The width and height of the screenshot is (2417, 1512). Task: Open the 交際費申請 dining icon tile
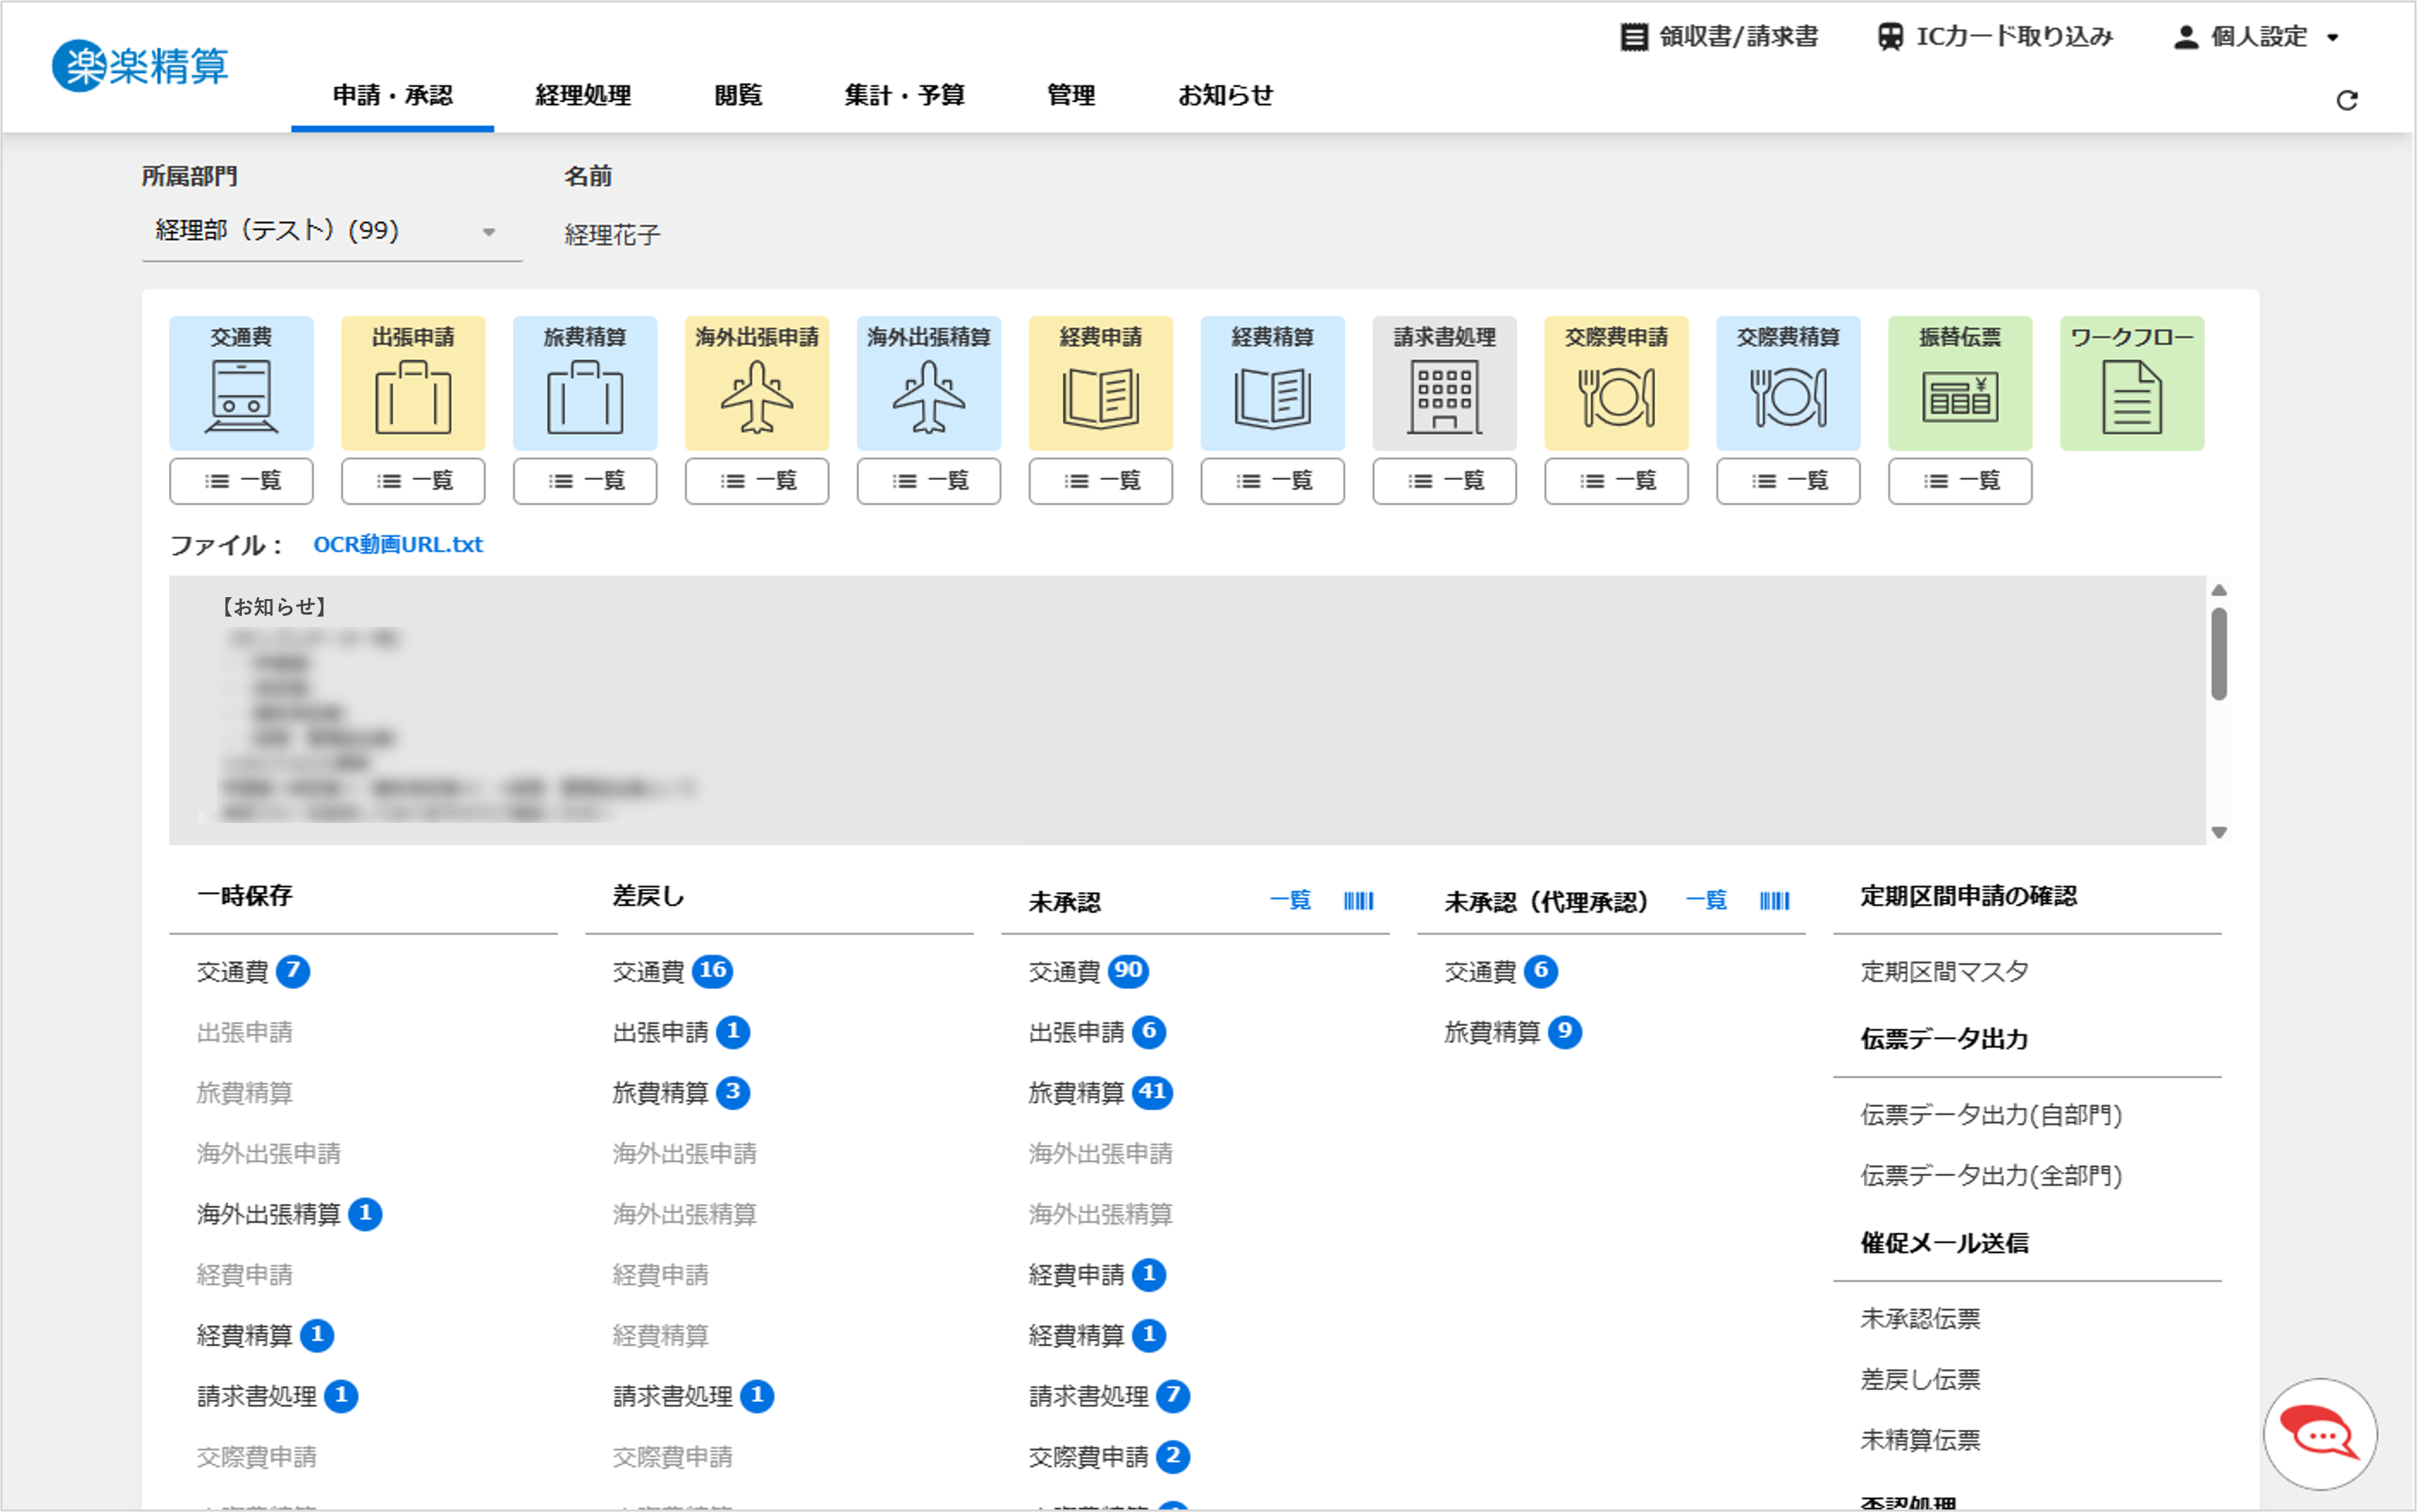click(1616, 383)
